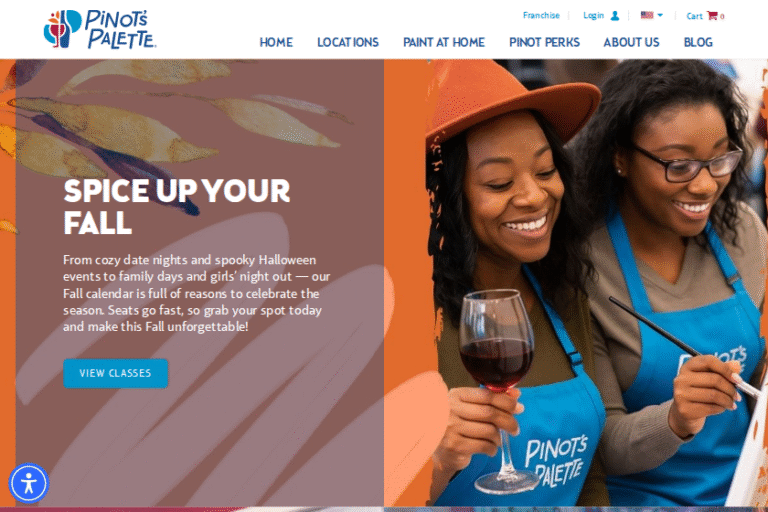Click the hero photo of women painting
This screenshot has height=512, width=768.
tap(576, 283)
